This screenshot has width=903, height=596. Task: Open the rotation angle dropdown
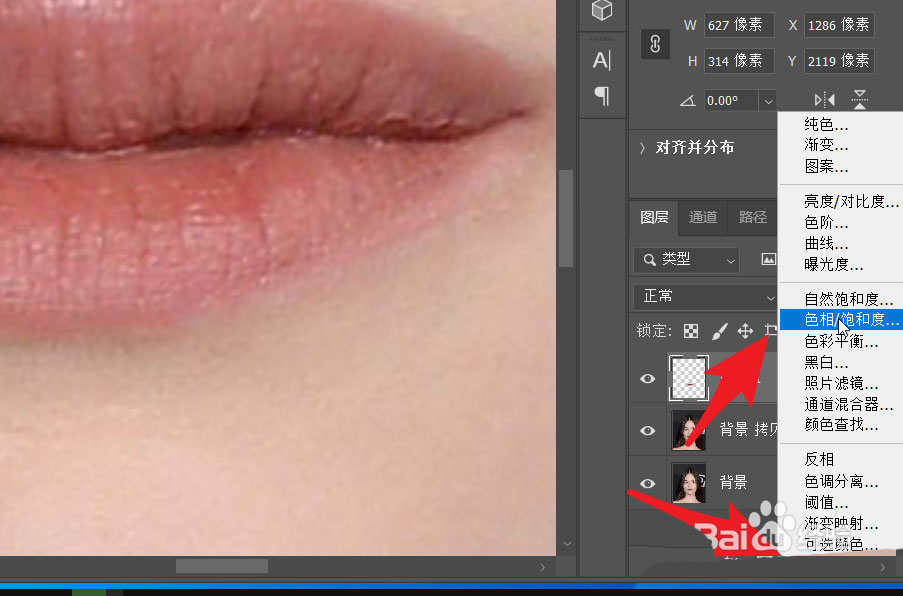tap(767, 100)
